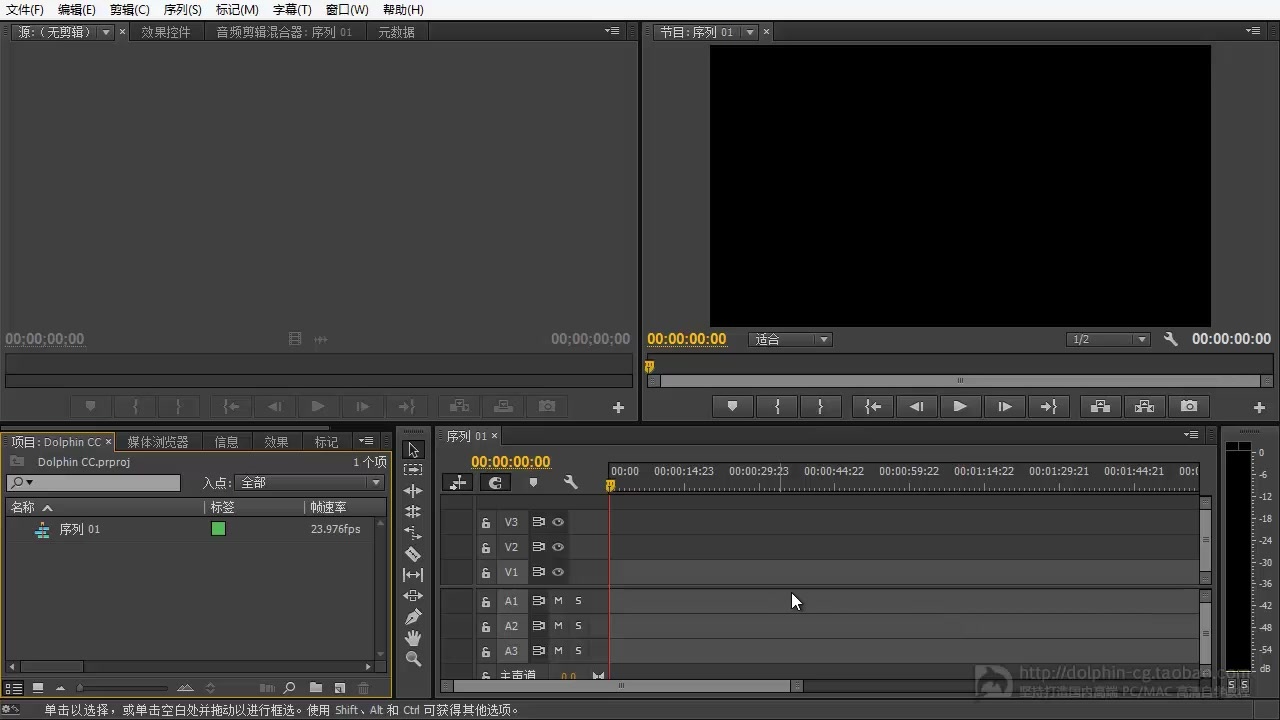Click timeline timecode 00:00:00:00
Image resolution: width=1280 pixels, height=720 pixels.
coord(511,462)
